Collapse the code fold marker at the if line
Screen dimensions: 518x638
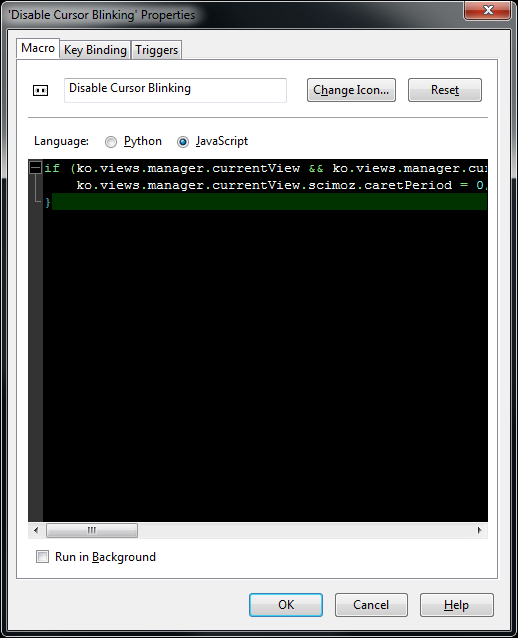36,168
